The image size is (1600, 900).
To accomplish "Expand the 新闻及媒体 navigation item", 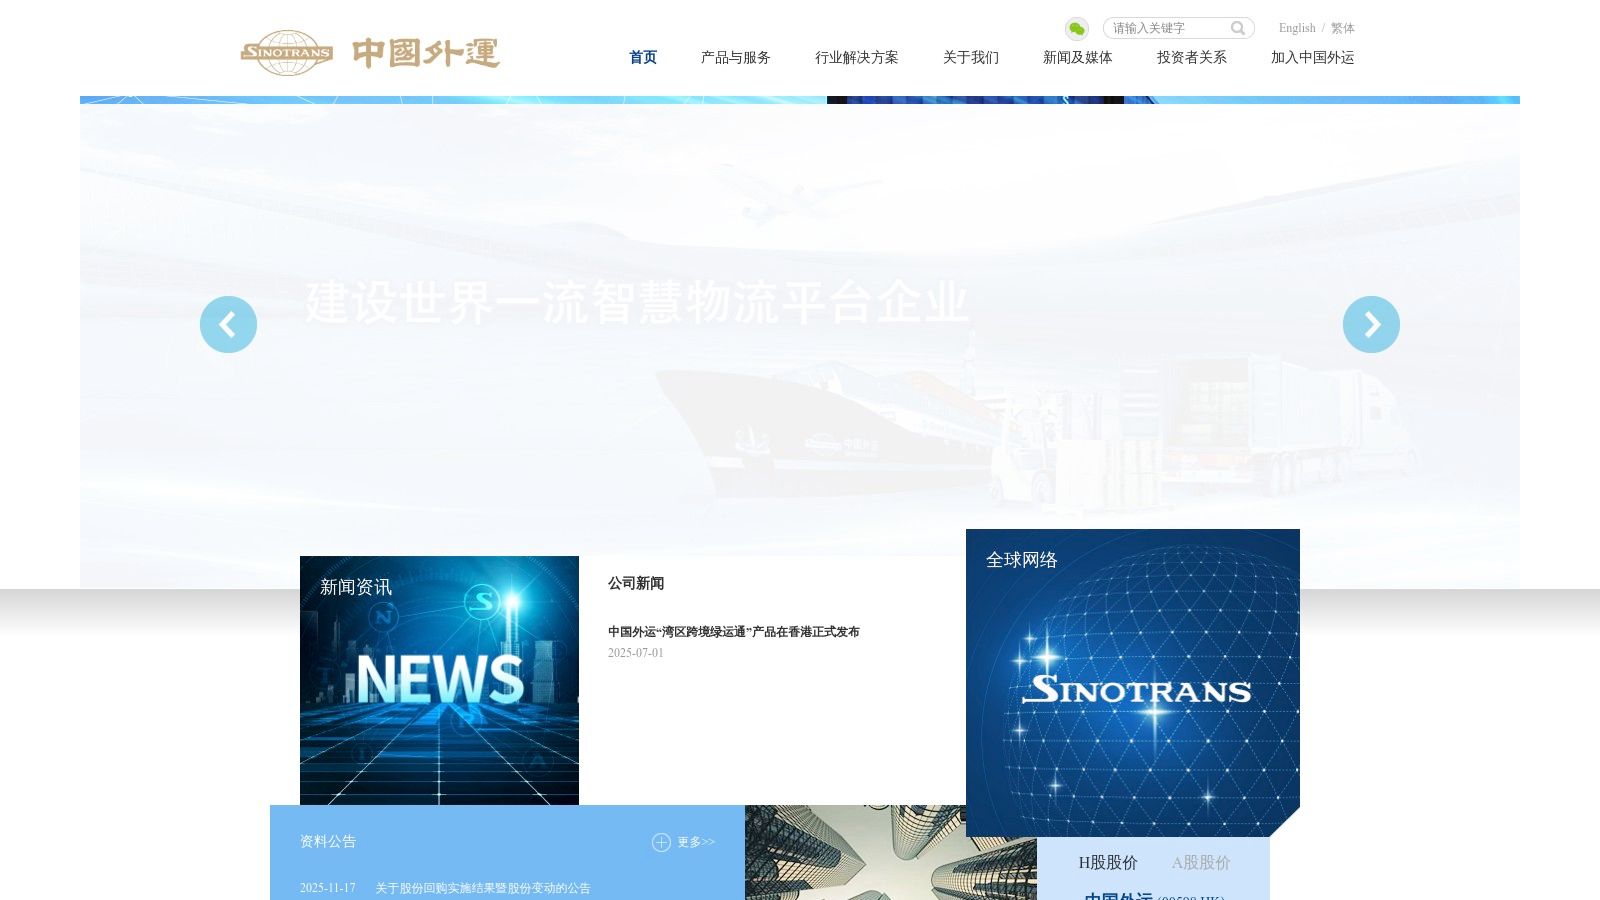I will tap(1077, 58).
